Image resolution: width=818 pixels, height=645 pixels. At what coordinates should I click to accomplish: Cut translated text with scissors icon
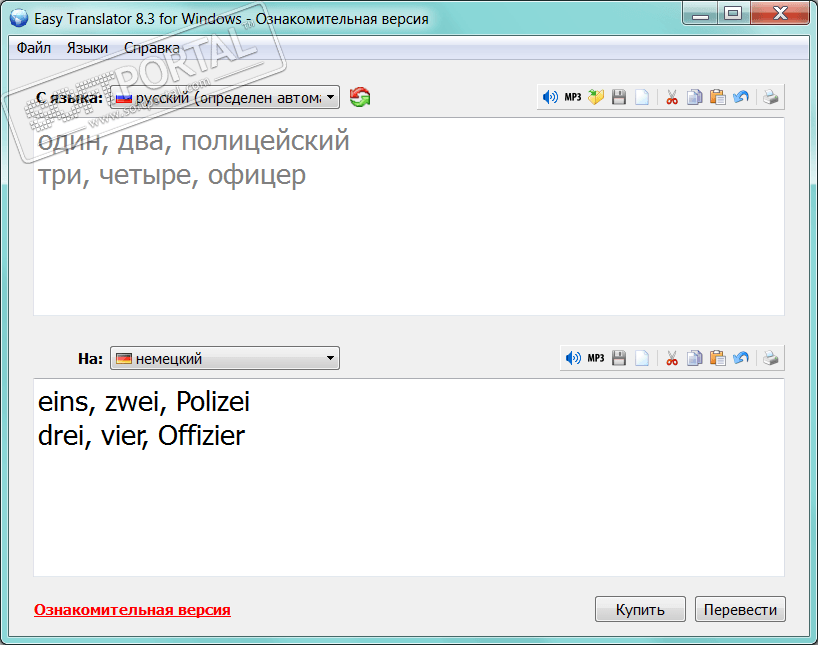pos(672,358)
